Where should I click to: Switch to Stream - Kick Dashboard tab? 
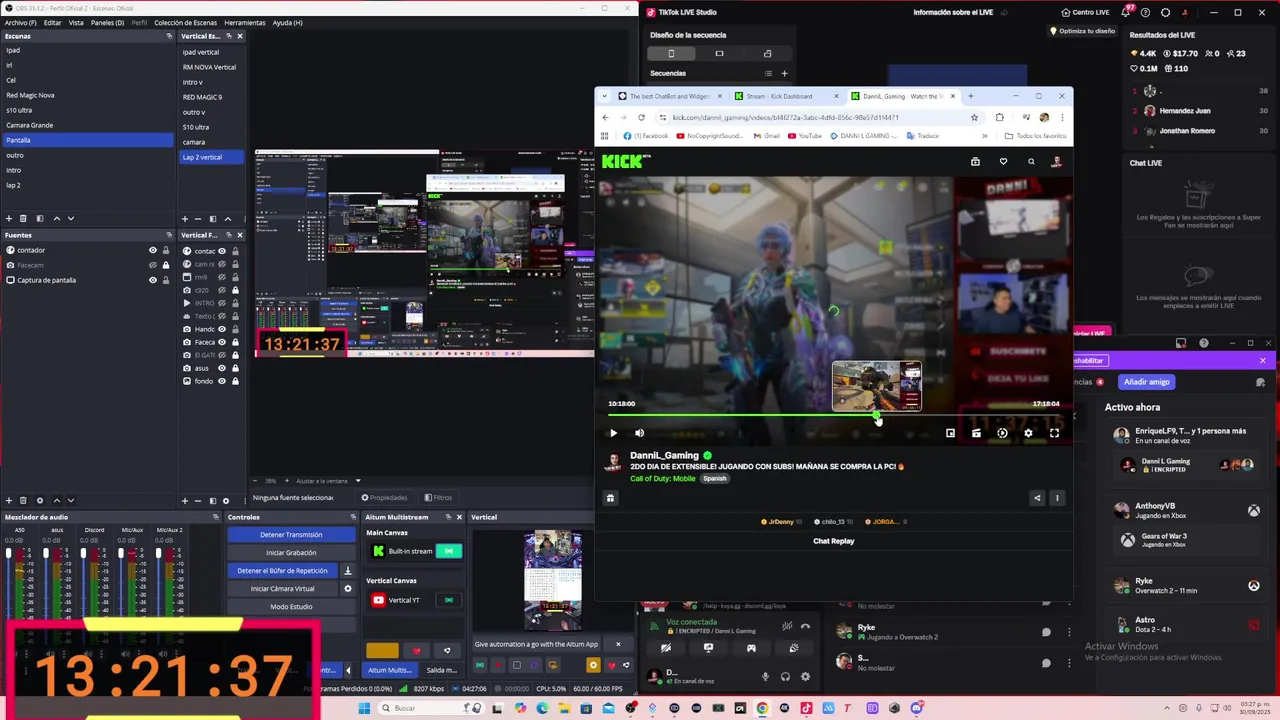click(787, 96)
